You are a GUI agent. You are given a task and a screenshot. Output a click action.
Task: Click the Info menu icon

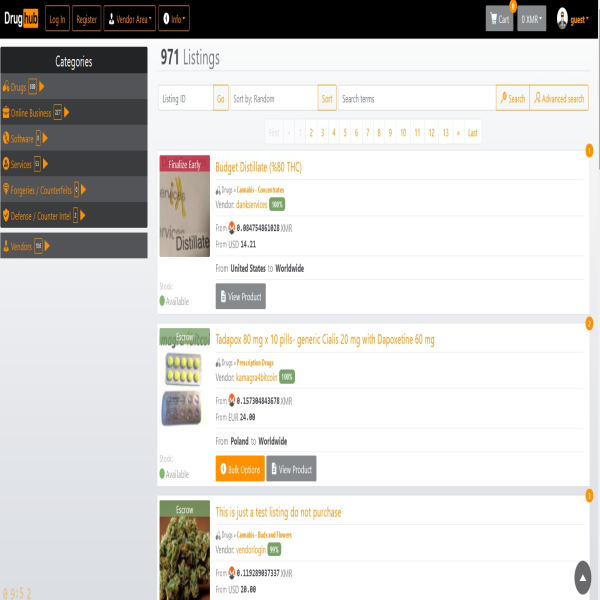(165, 19)
